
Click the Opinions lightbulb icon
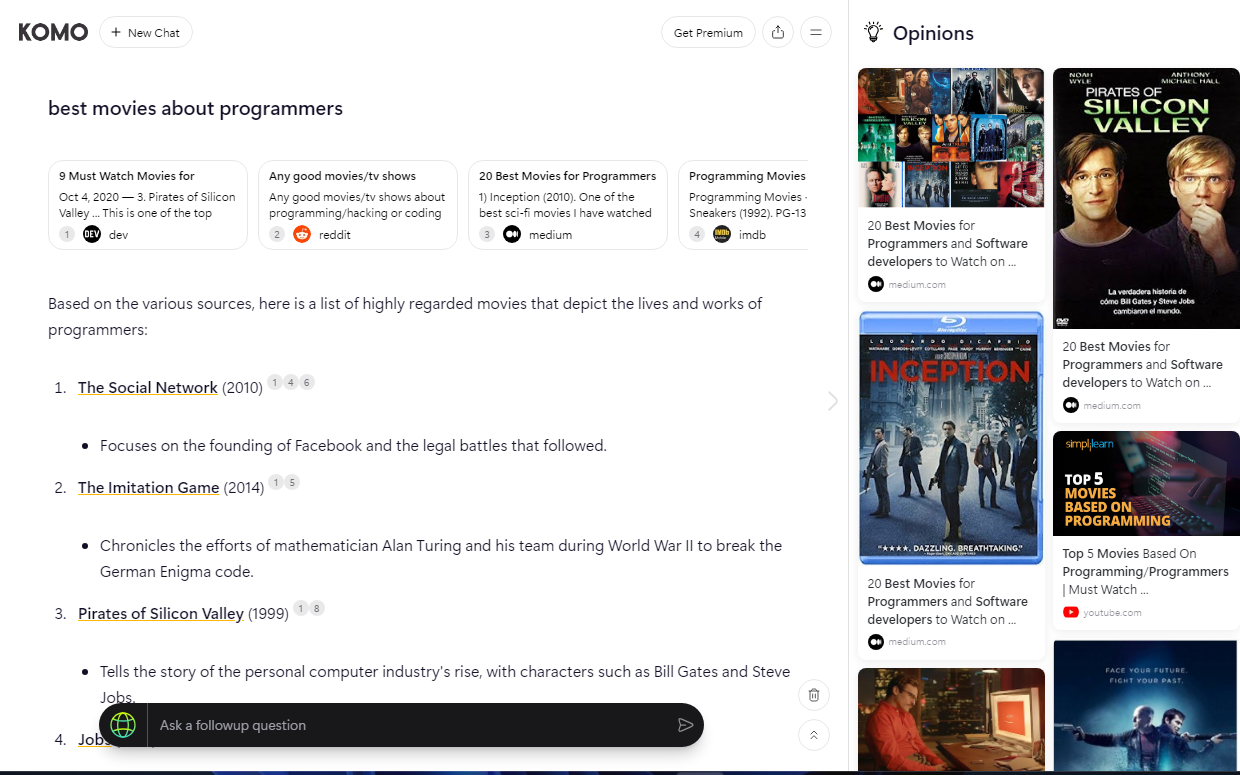(874, 32)
